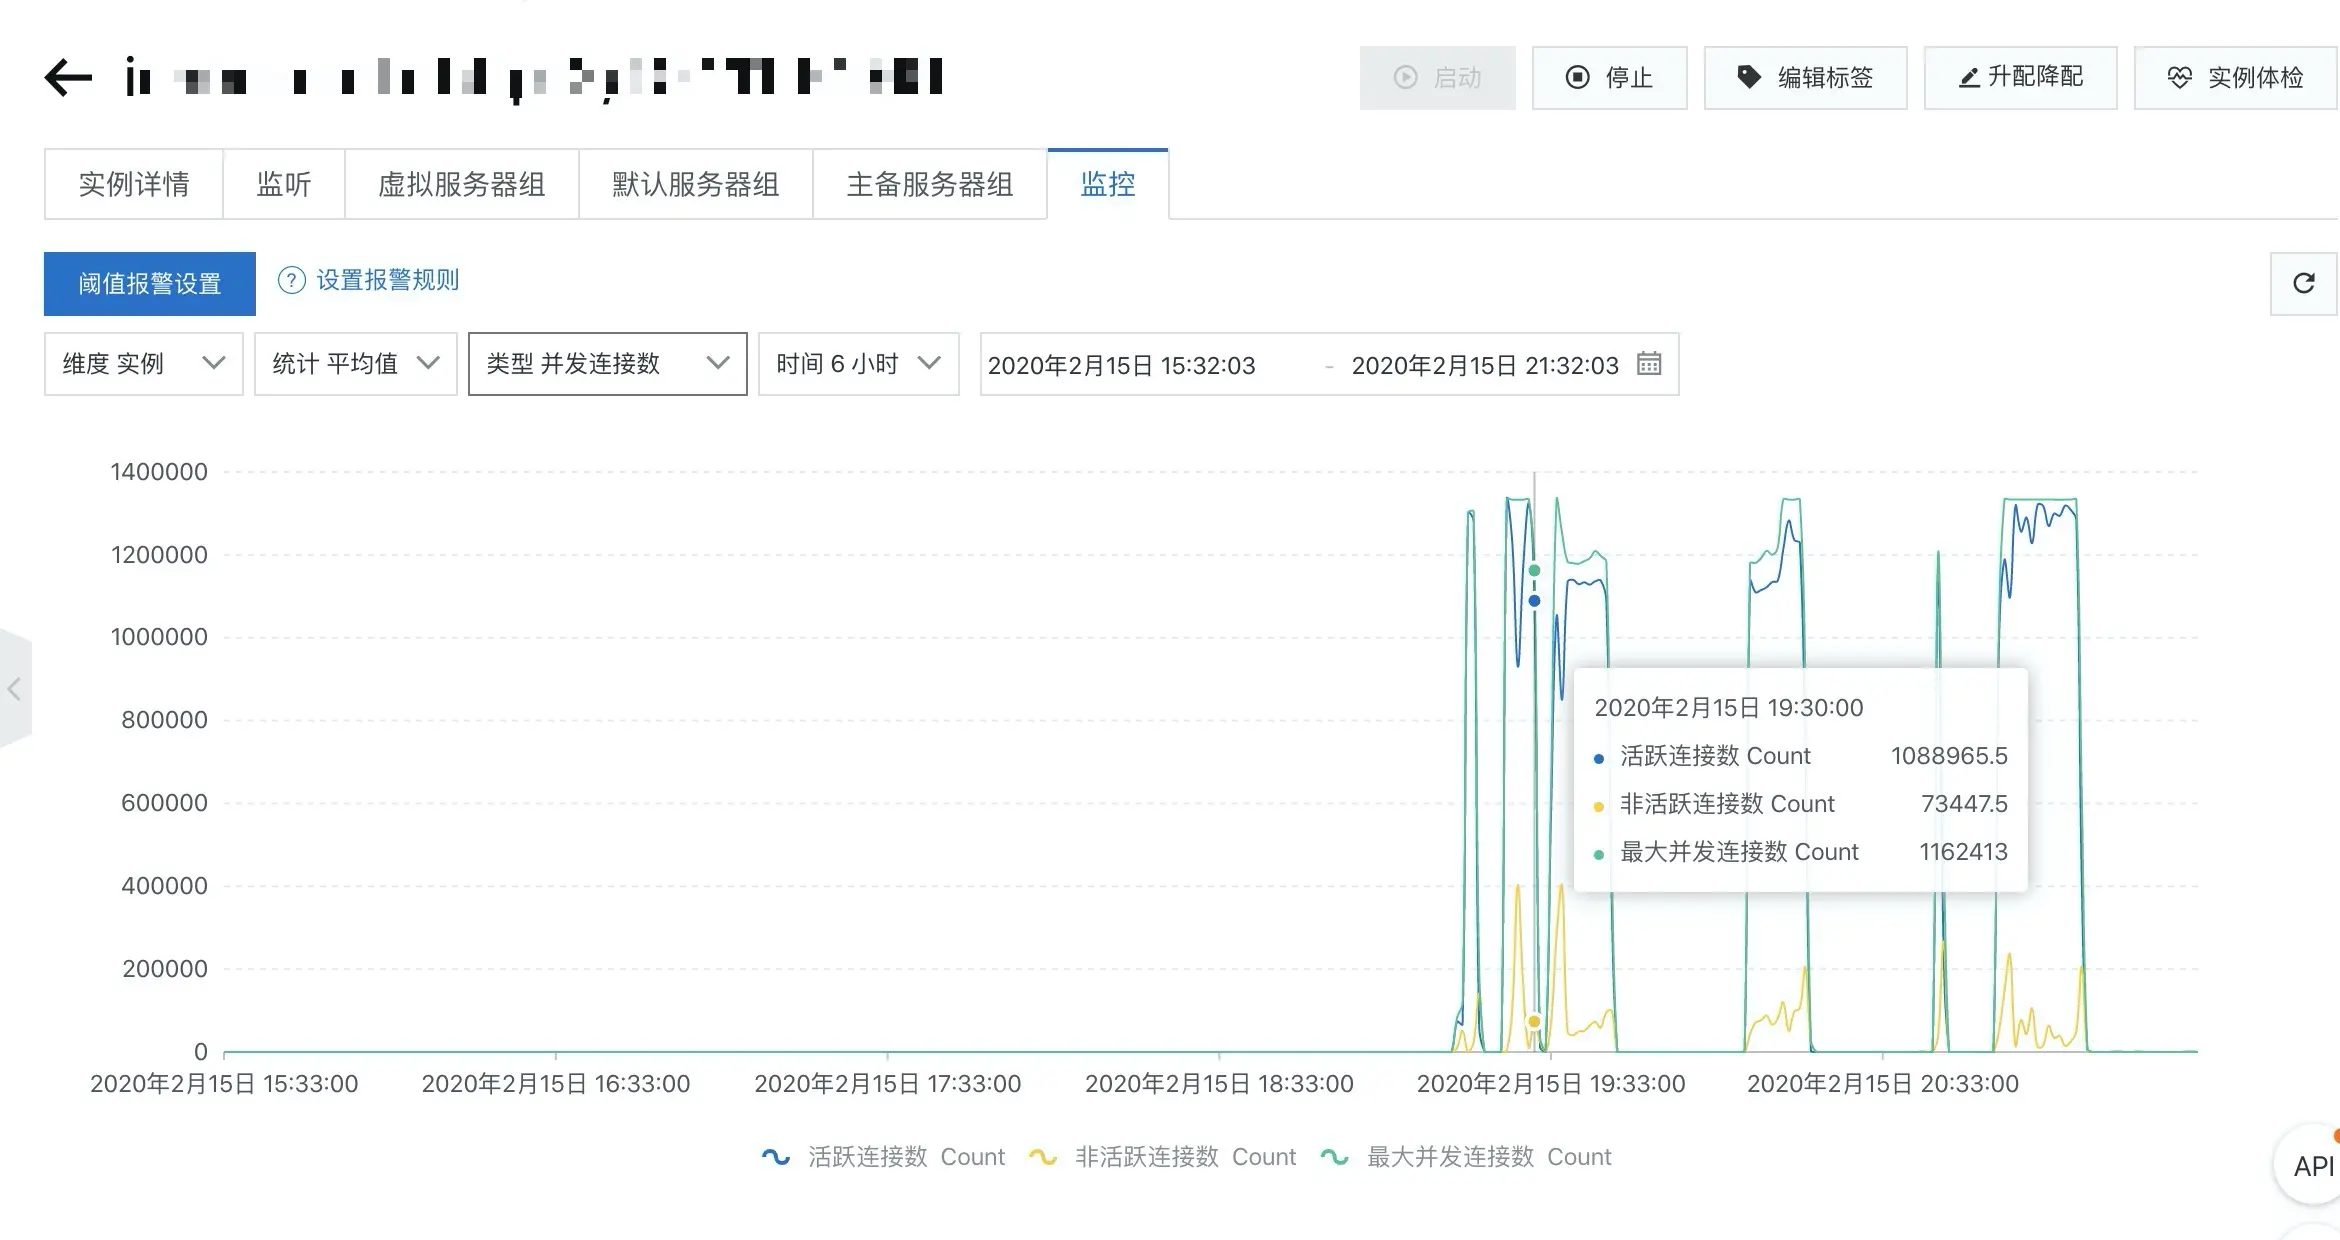Click x-axis label 2020年2月15日 17:33:00
Viewport: 2340px width, 1240px height.
coord(887,1084)
